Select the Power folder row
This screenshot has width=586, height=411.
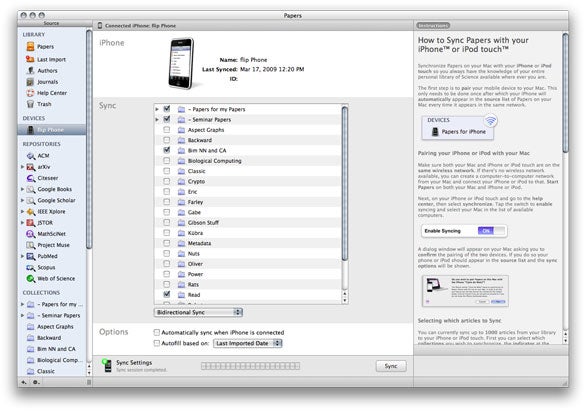tap(247, 274)
